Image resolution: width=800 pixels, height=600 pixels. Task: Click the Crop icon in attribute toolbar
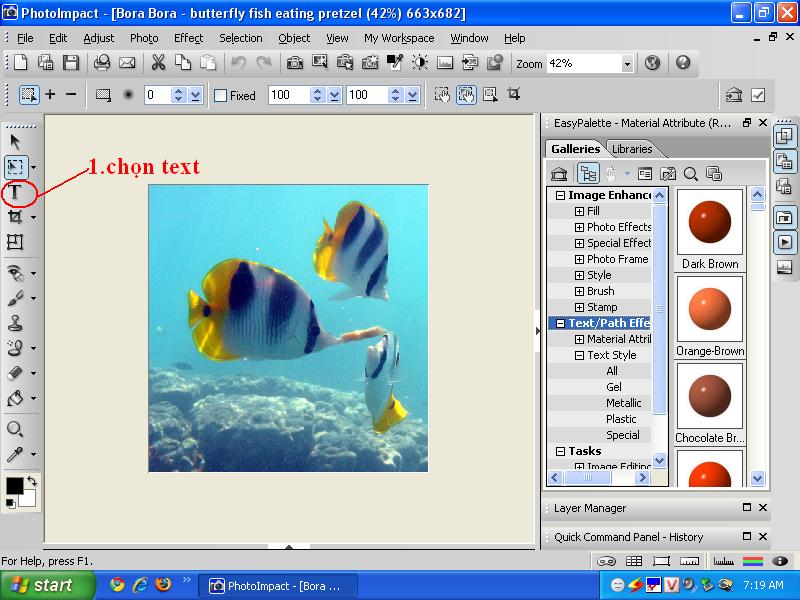point(514,94)
